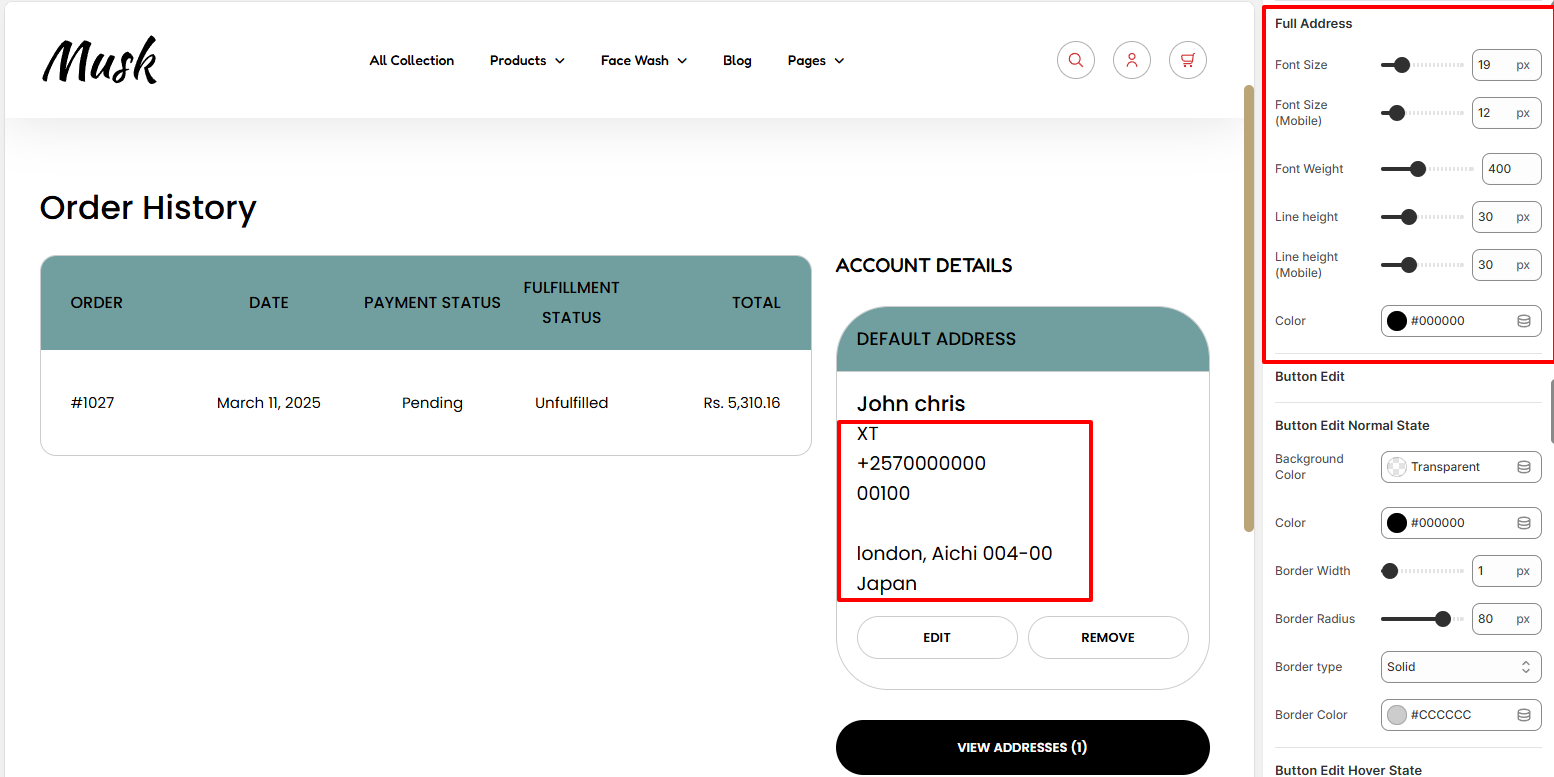Click the Musk logo
This screenshot has width=1554, height=777.
pos(100,60)
